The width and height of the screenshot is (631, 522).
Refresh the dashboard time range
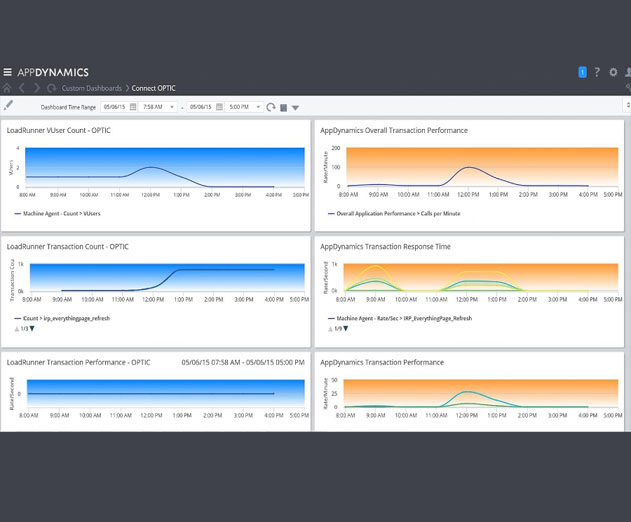tap(271, 107)
